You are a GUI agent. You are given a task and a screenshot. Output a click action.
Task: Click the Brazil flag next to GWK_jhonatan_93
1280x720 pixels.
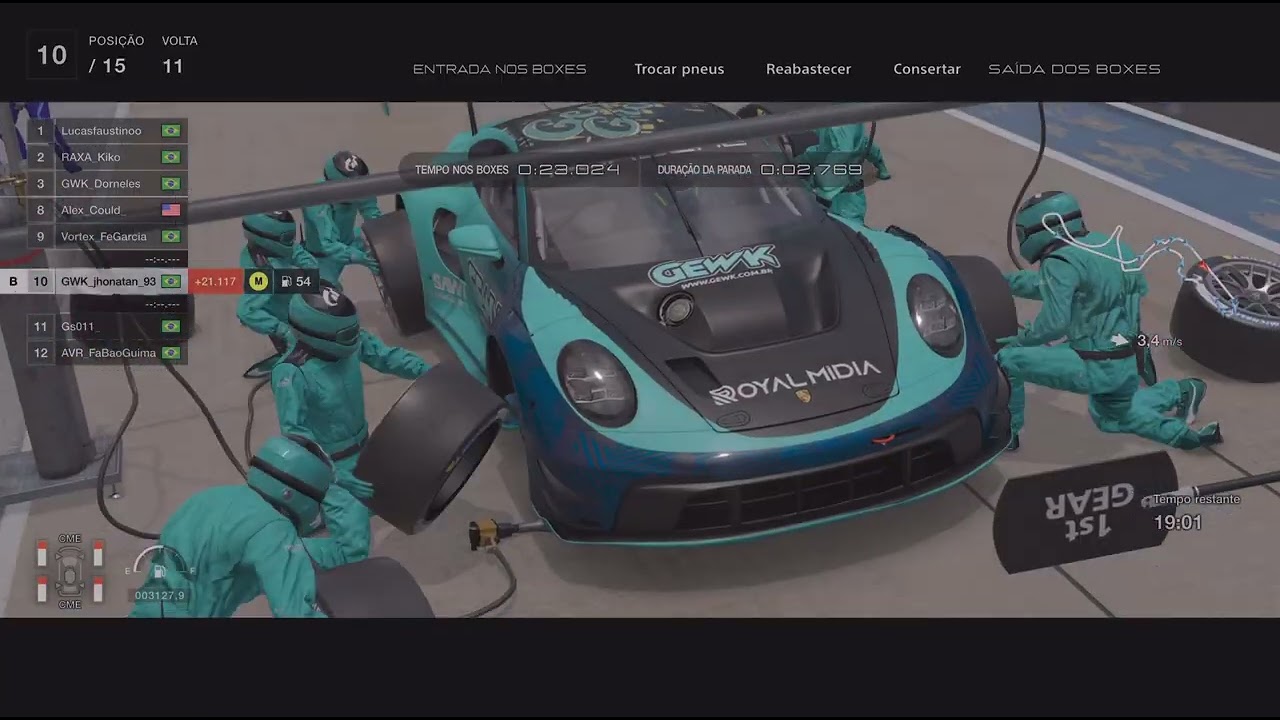tap(171, 282)
